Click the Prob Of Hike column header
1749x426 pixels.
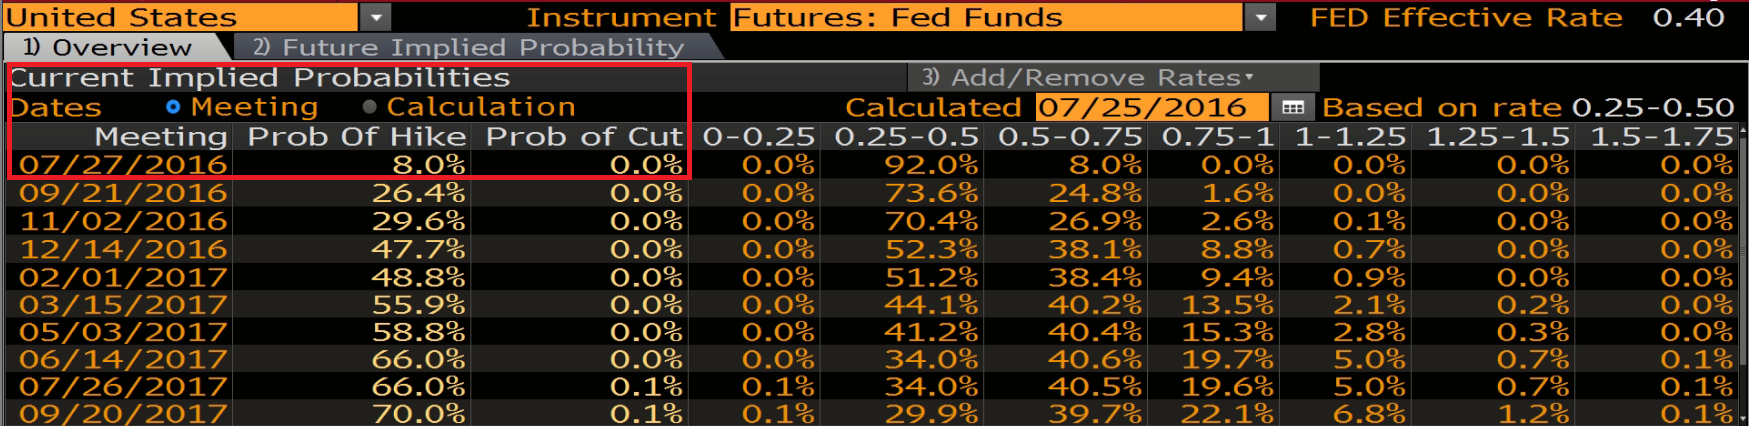tap(356, 136)
